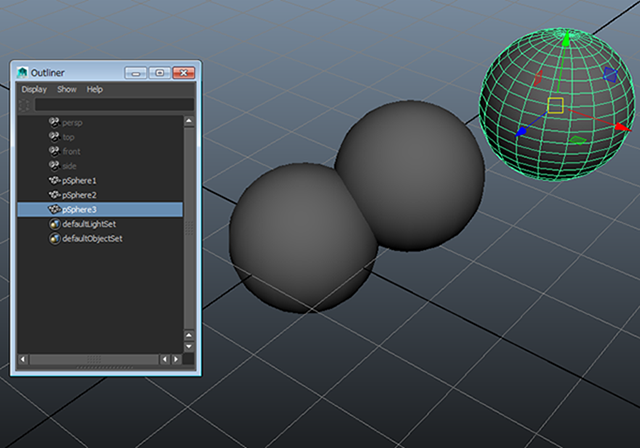Click the yellow center manipulator square

555,105
